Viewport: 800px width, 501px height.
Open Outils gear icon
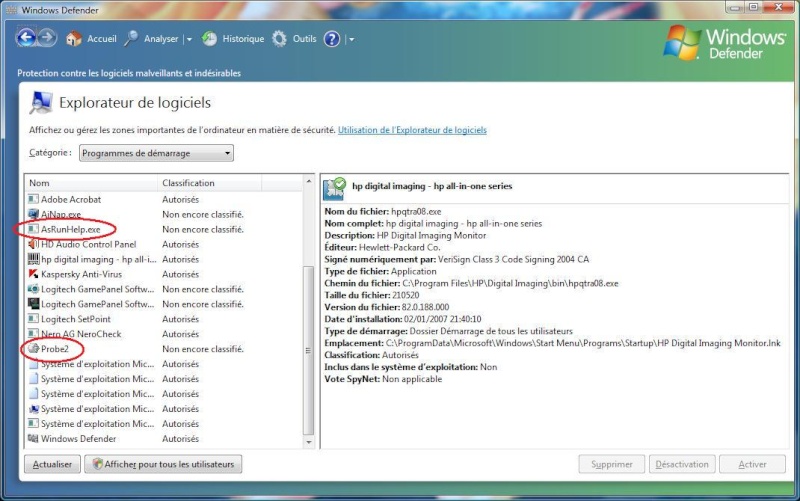click(x=279, y=39)
